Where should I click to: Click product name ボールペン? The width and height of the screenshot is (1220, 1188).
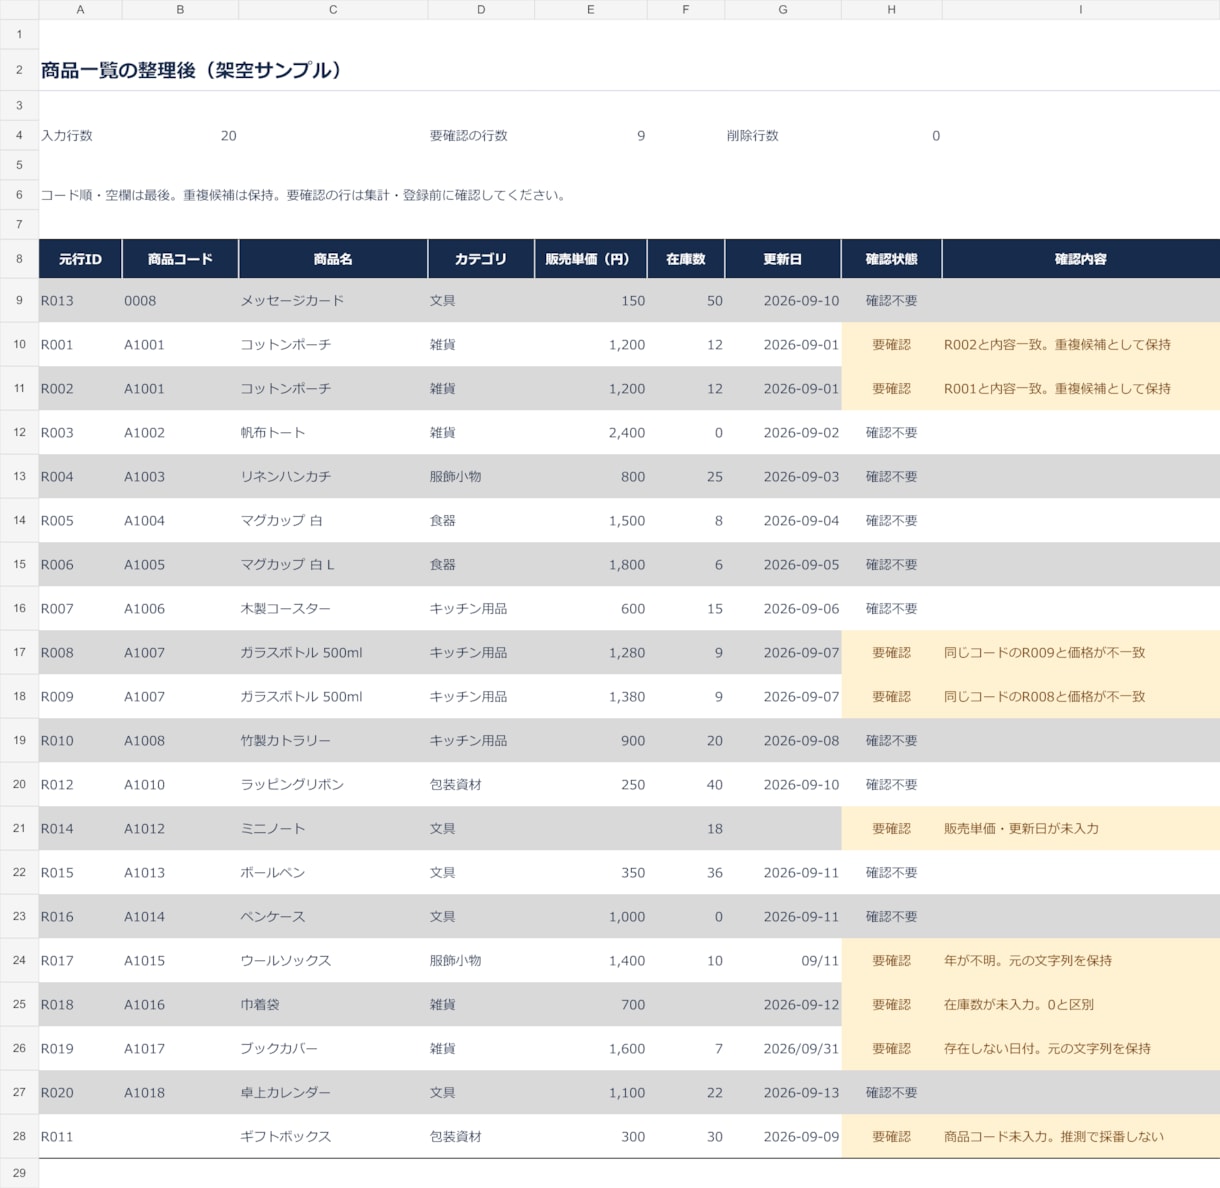click(273, 873)
